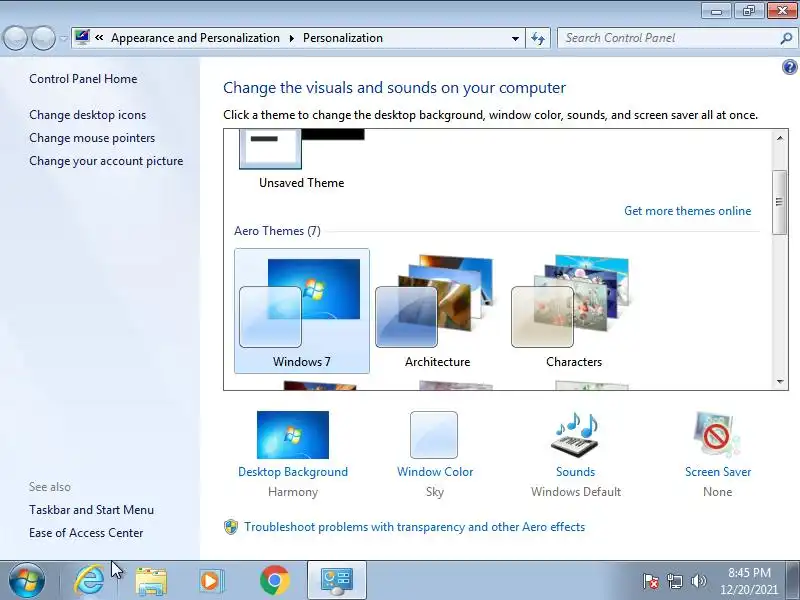Open Change mouse pointers link

pos(92,138)
